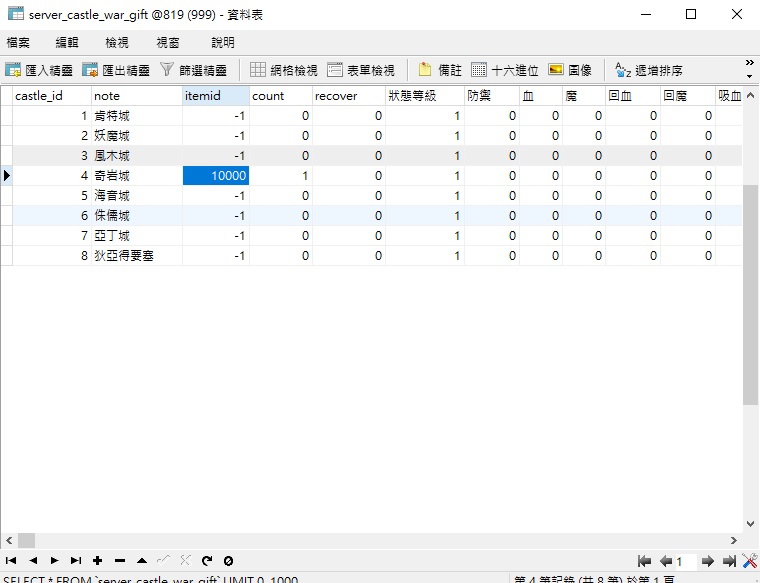Click the vertical scrollbar thumb

[750, 295]
